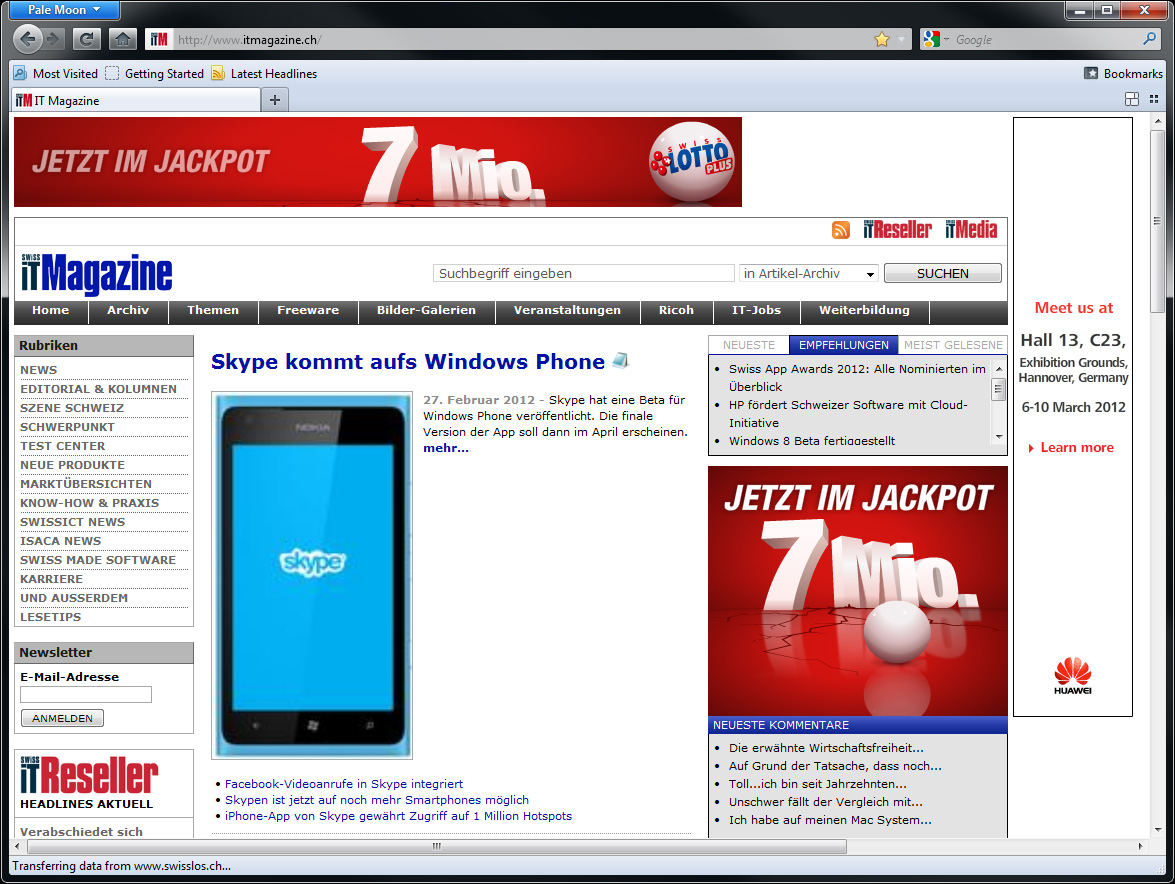Image resolution: width=1175 pixels, height=884 pixels.
Task: Switch to the NEUESTE tab
Action: [749, 345]
